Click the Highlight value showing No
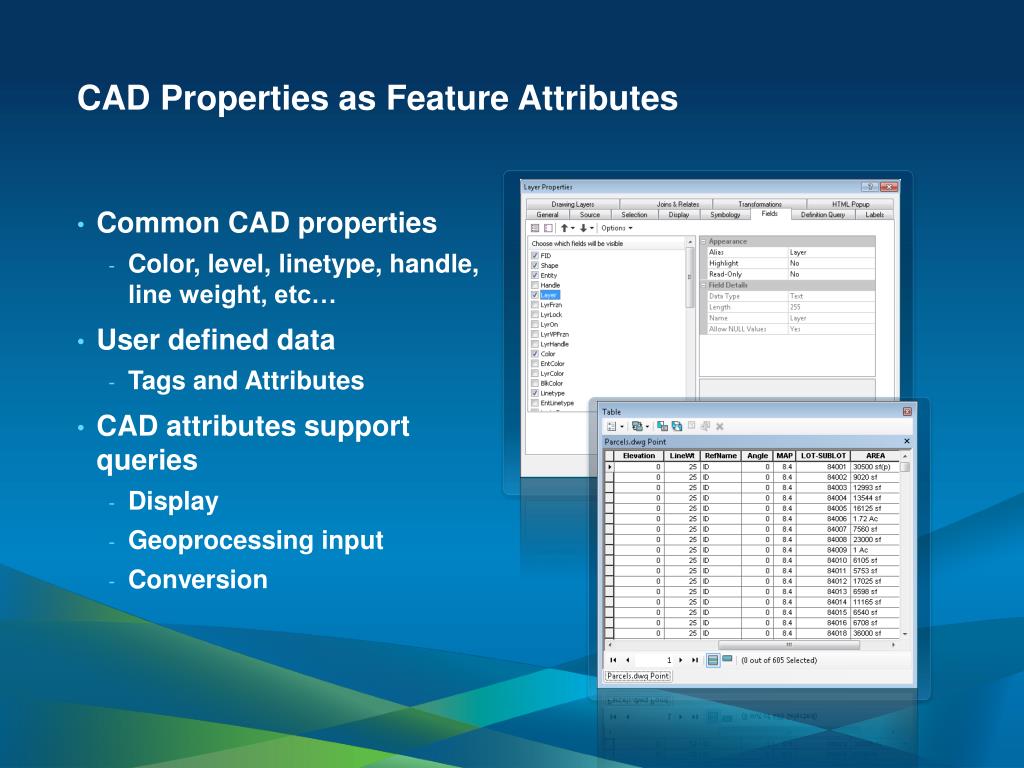Image resolution: width=1024 pixels, height=768 pixels. 831,263
